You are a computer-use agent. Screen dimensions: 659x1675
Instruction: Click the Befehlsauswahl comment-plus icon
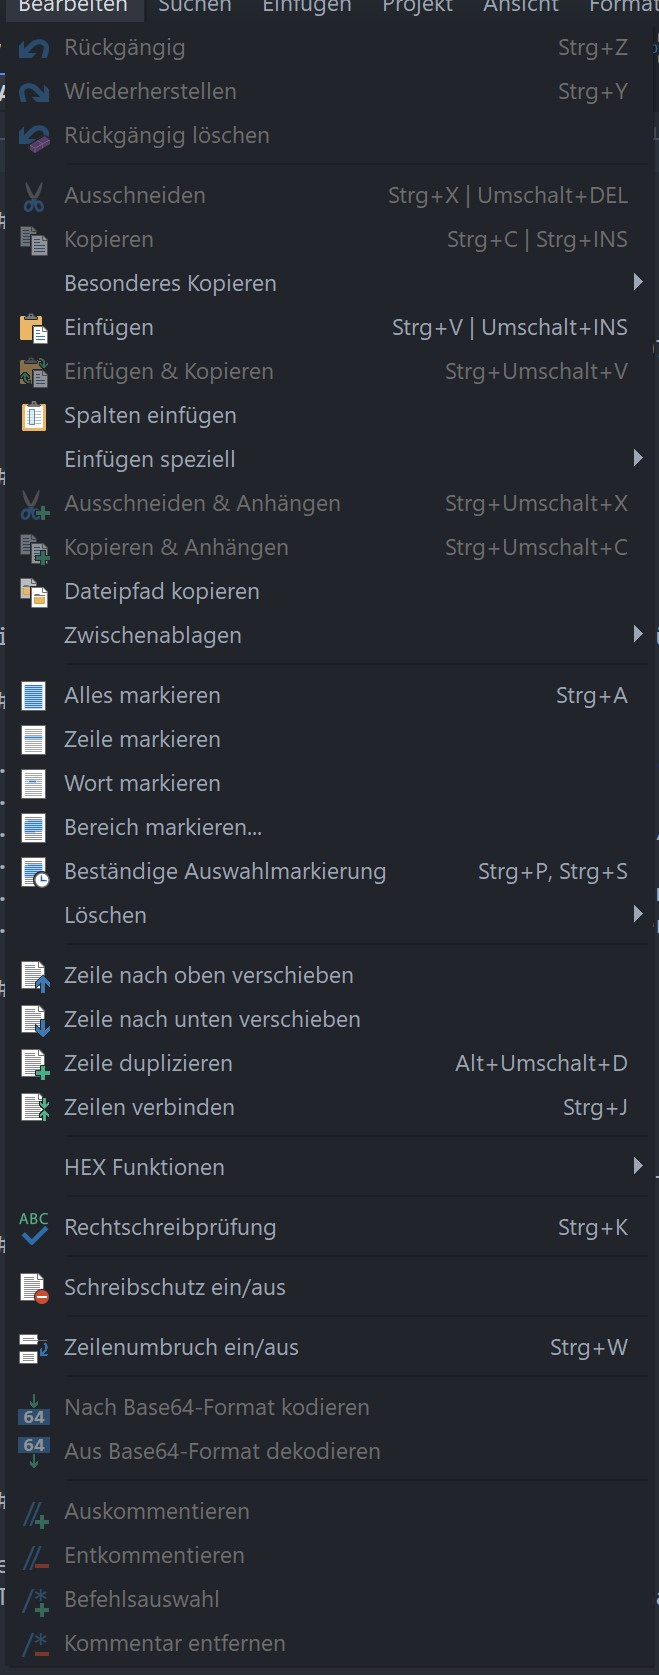(x=35, y=1601)
